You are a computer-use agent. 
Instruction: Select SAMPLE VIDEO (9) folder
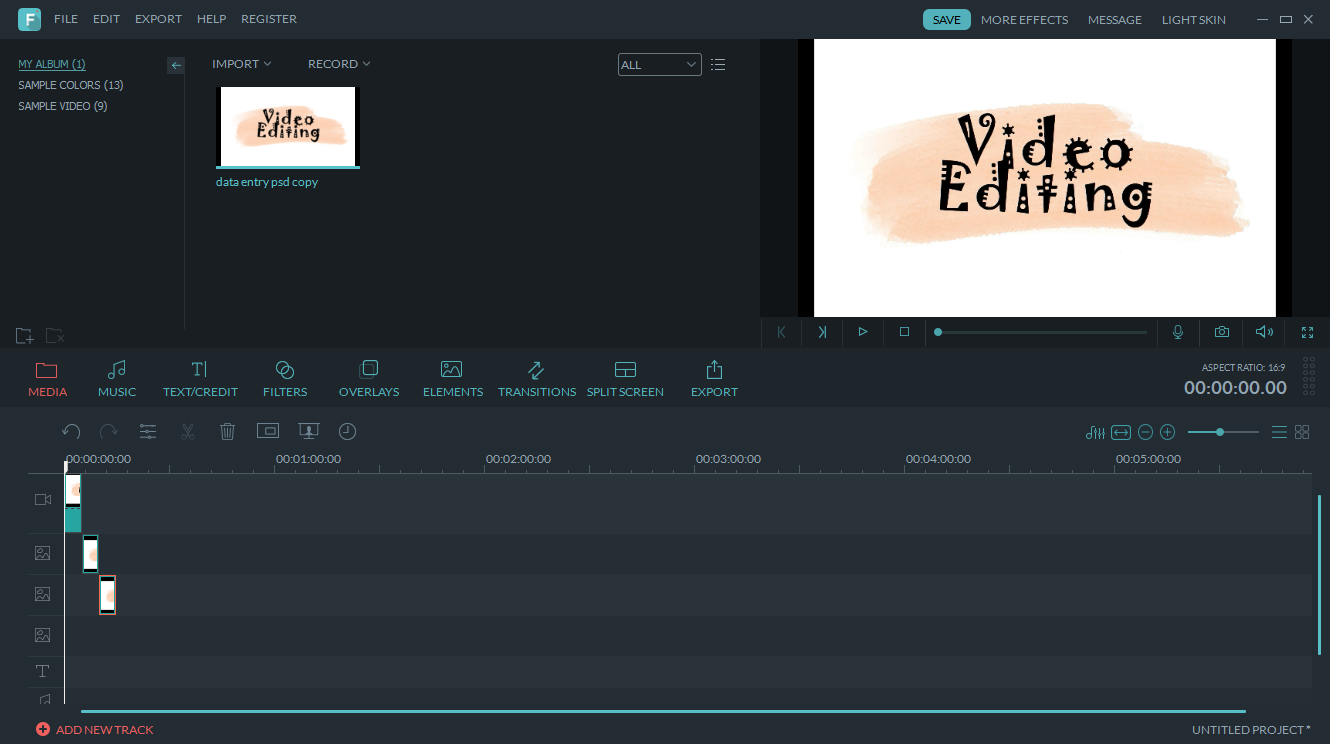[63, 106]
